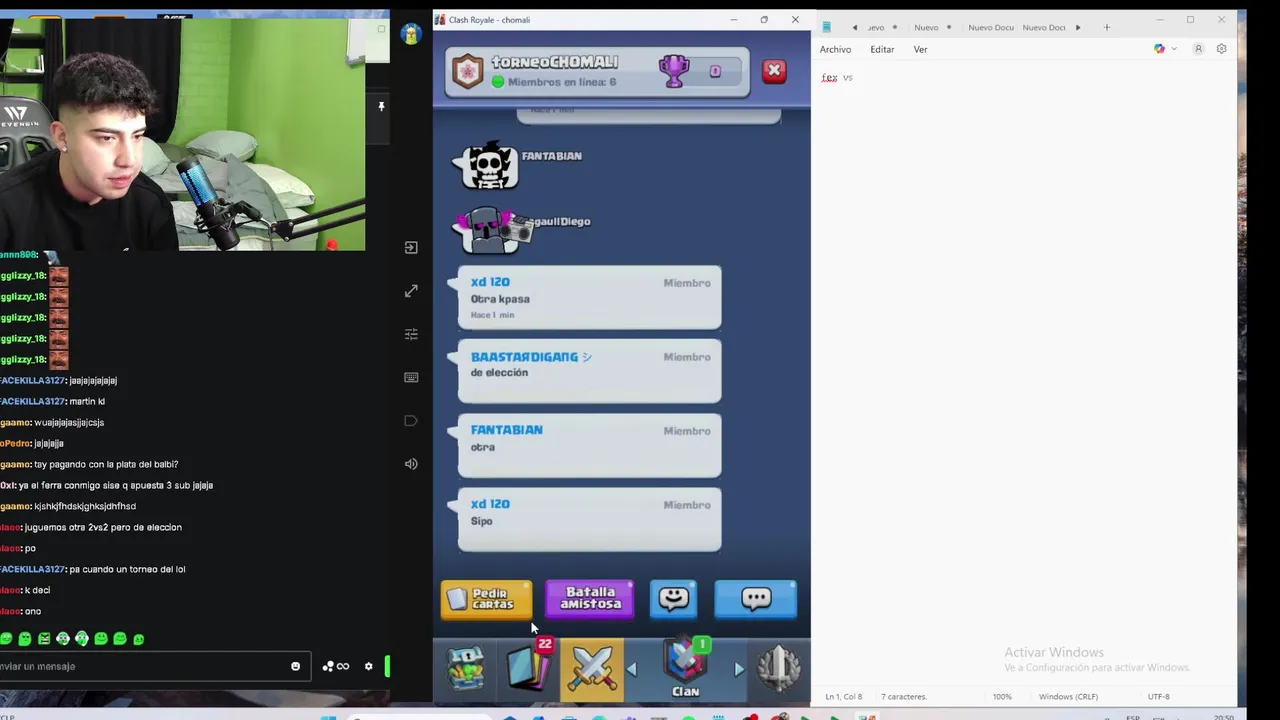The height and width of the screenshot is (720, 1280).
Task: Go to next clan with right arrow
Action: [x=739, y=669]
